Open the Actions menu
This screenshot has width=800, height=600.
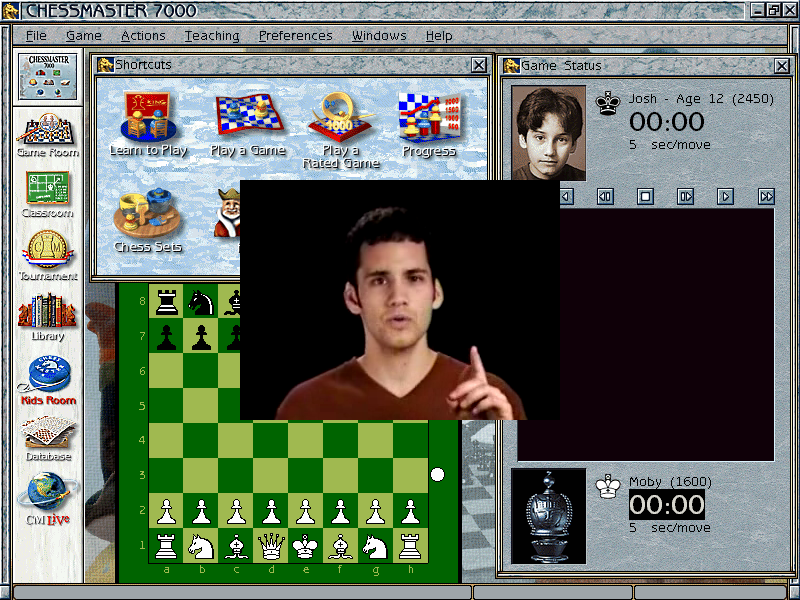[143, 36]
